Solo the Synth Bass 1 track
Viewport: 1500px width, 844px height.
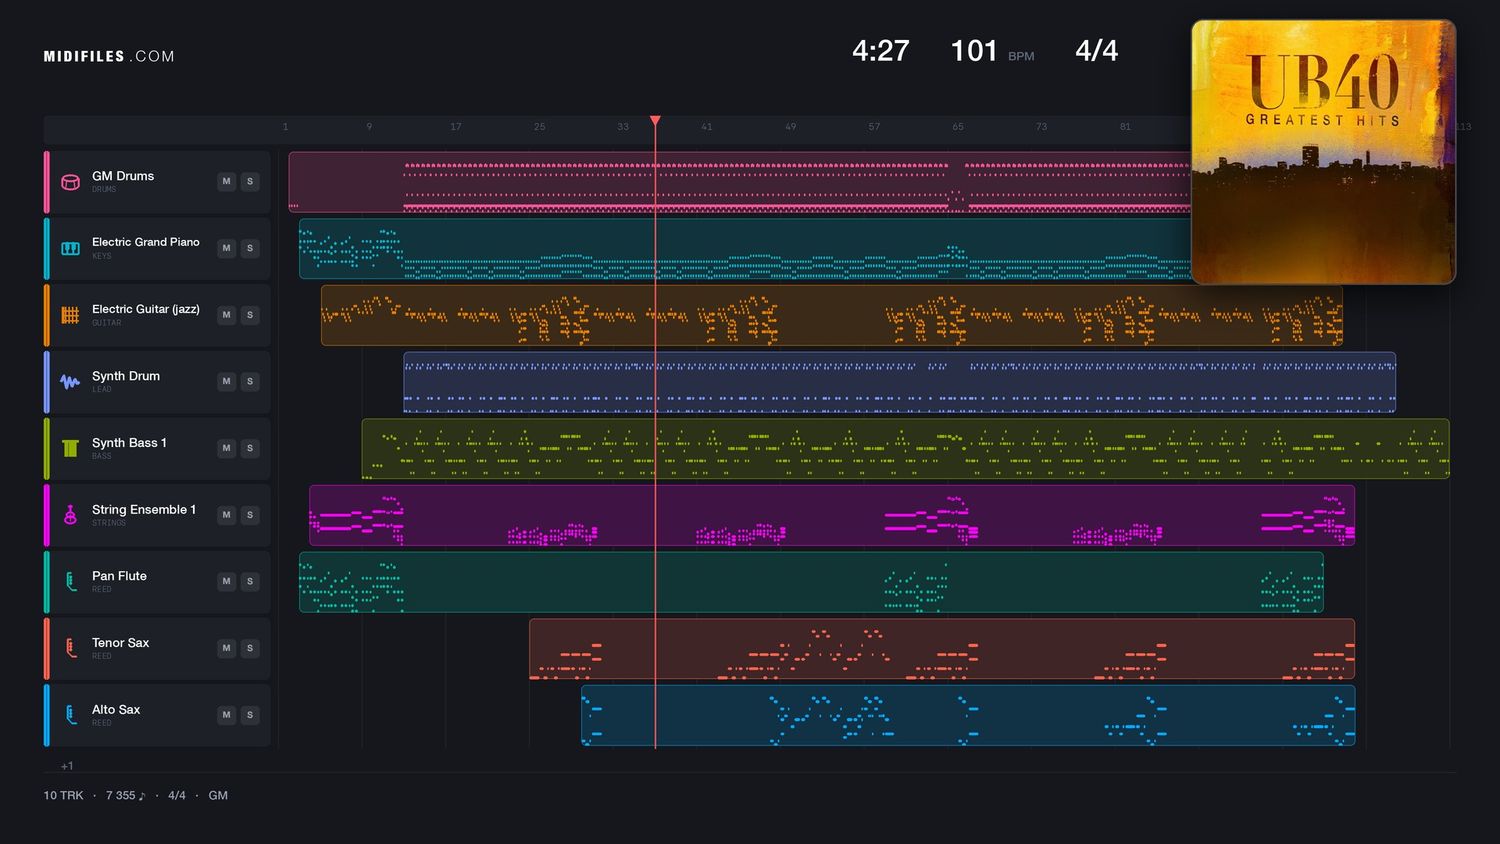tap(250, 448)
